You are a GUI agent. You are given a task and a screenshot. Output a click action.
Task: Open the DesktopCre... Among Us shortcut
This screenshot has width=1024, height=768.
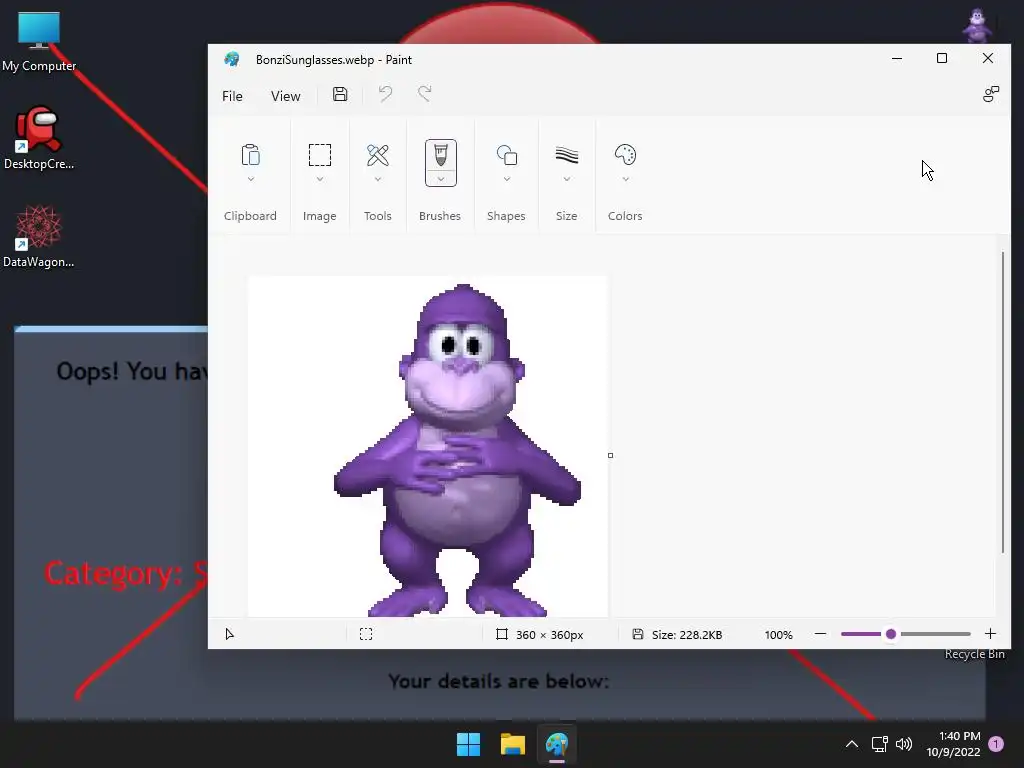click(x=39, y=138)
